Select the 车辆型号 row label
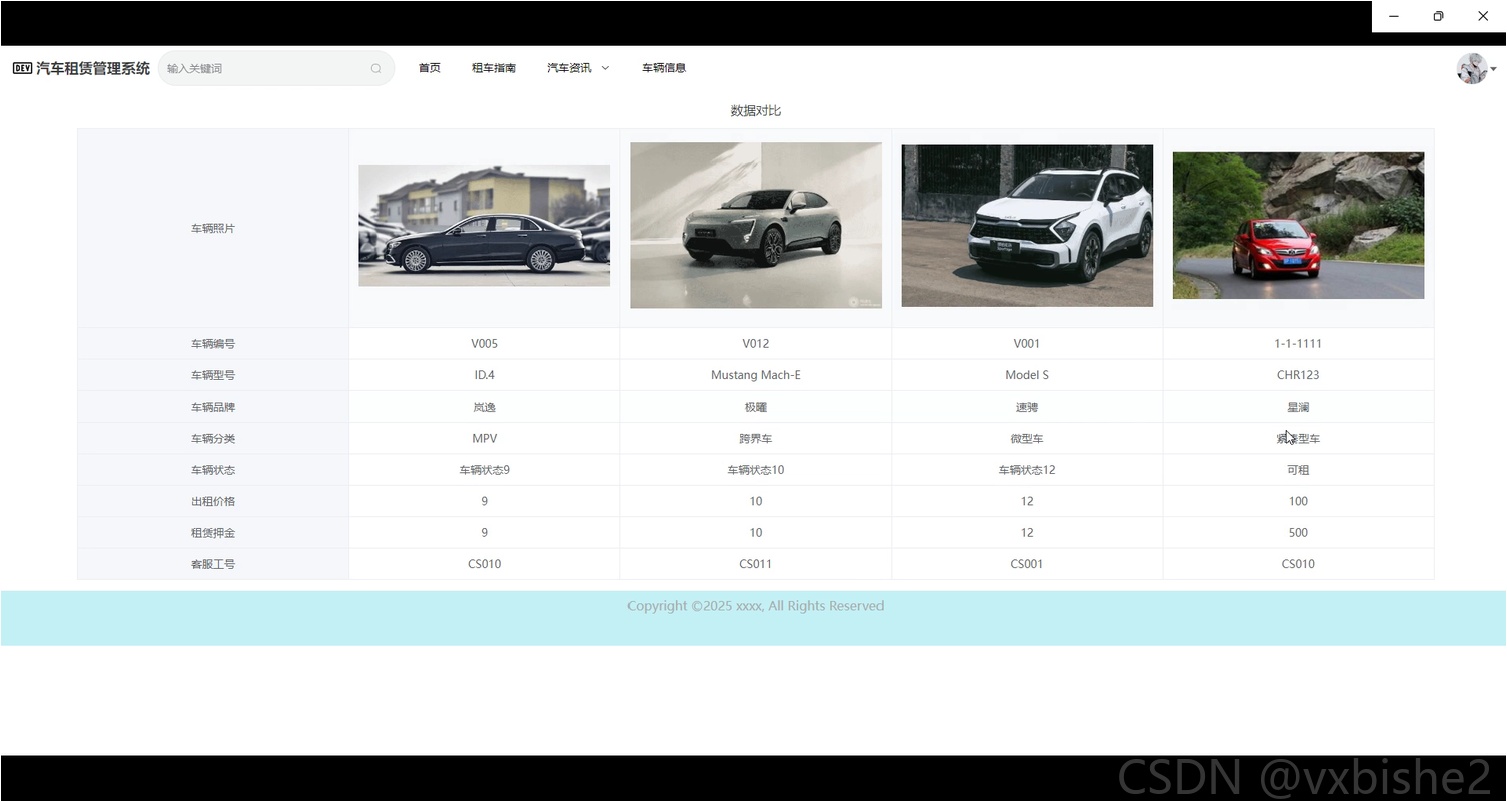 [213, 376]
